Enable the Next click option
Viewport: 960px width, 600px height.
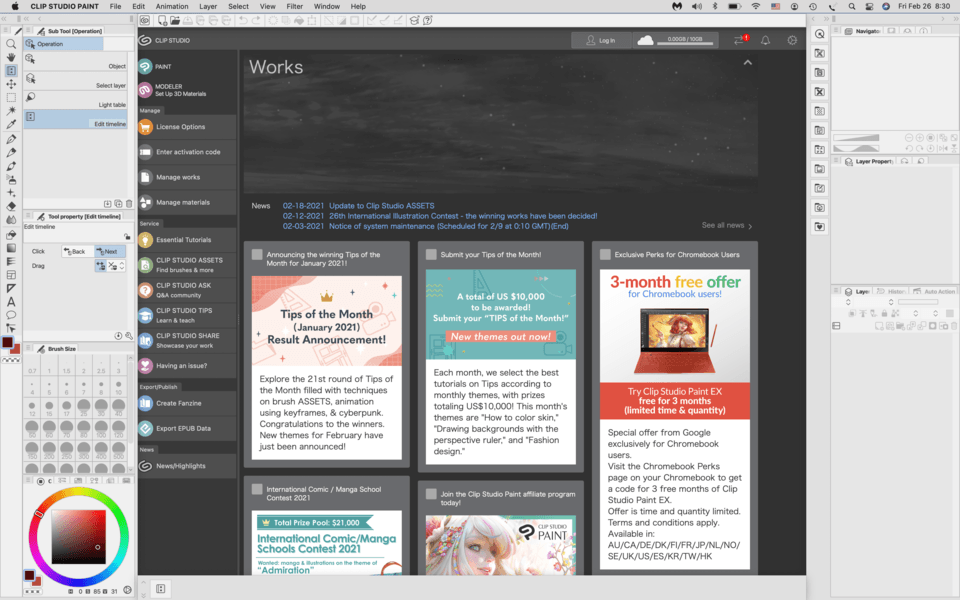(107, 252)
